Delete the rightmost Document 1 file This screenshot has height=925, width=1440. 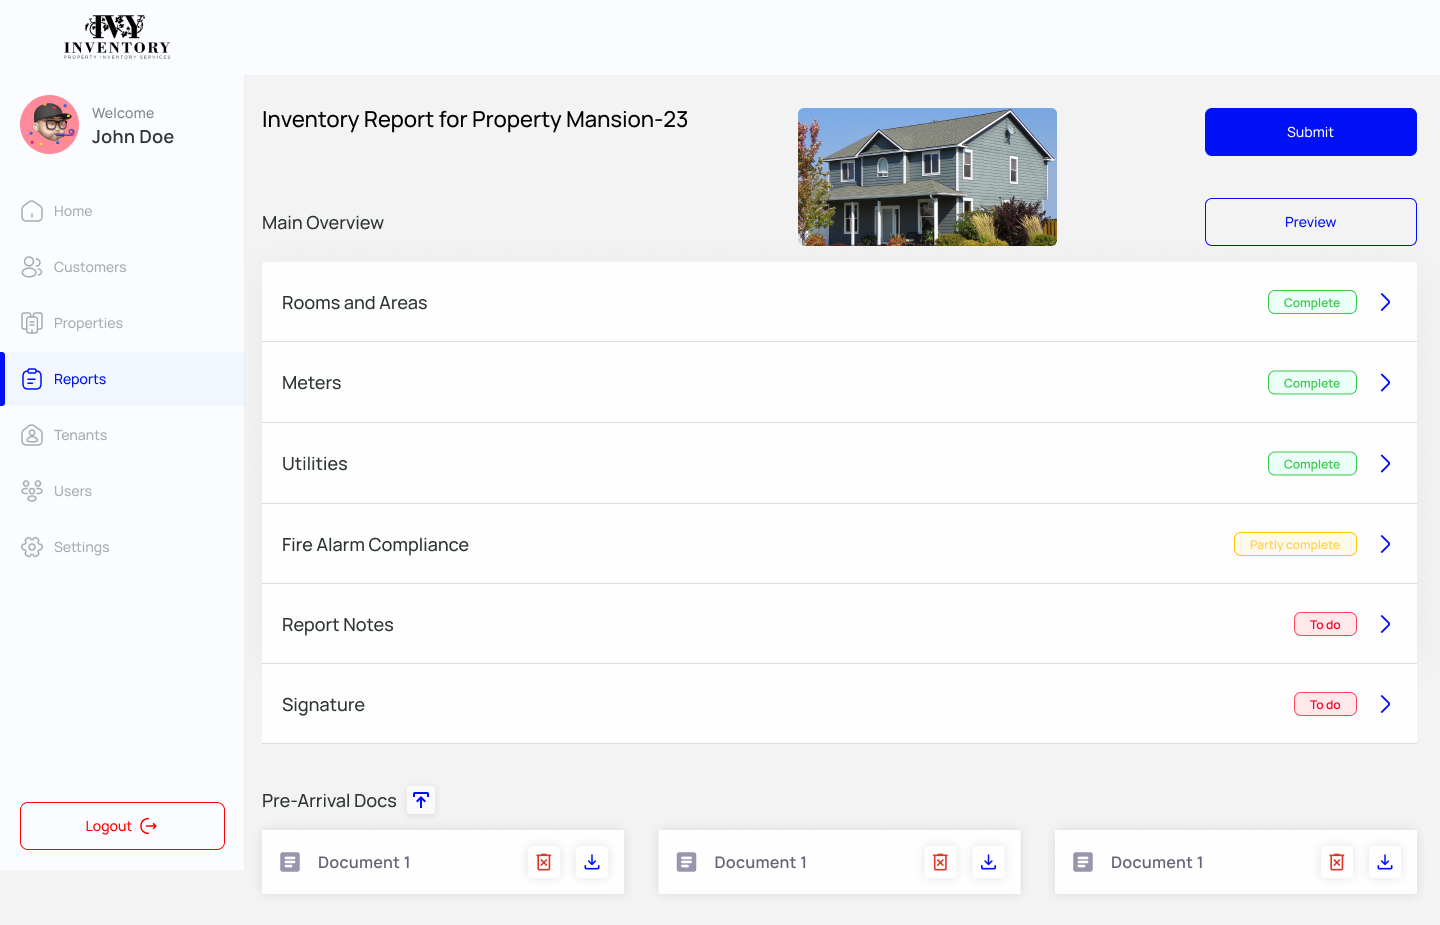(x=1337, y=862)
